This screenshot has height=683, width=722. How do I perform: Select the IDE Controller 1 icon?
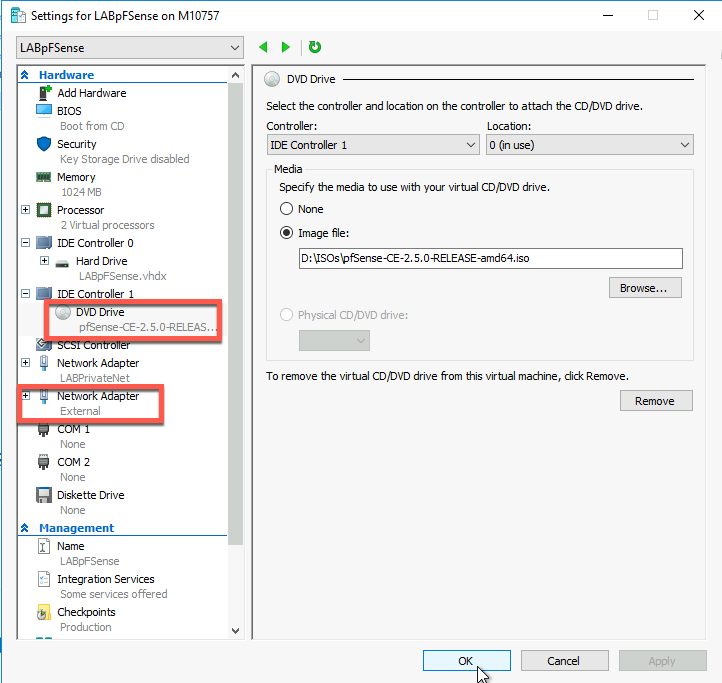(44, 293)
